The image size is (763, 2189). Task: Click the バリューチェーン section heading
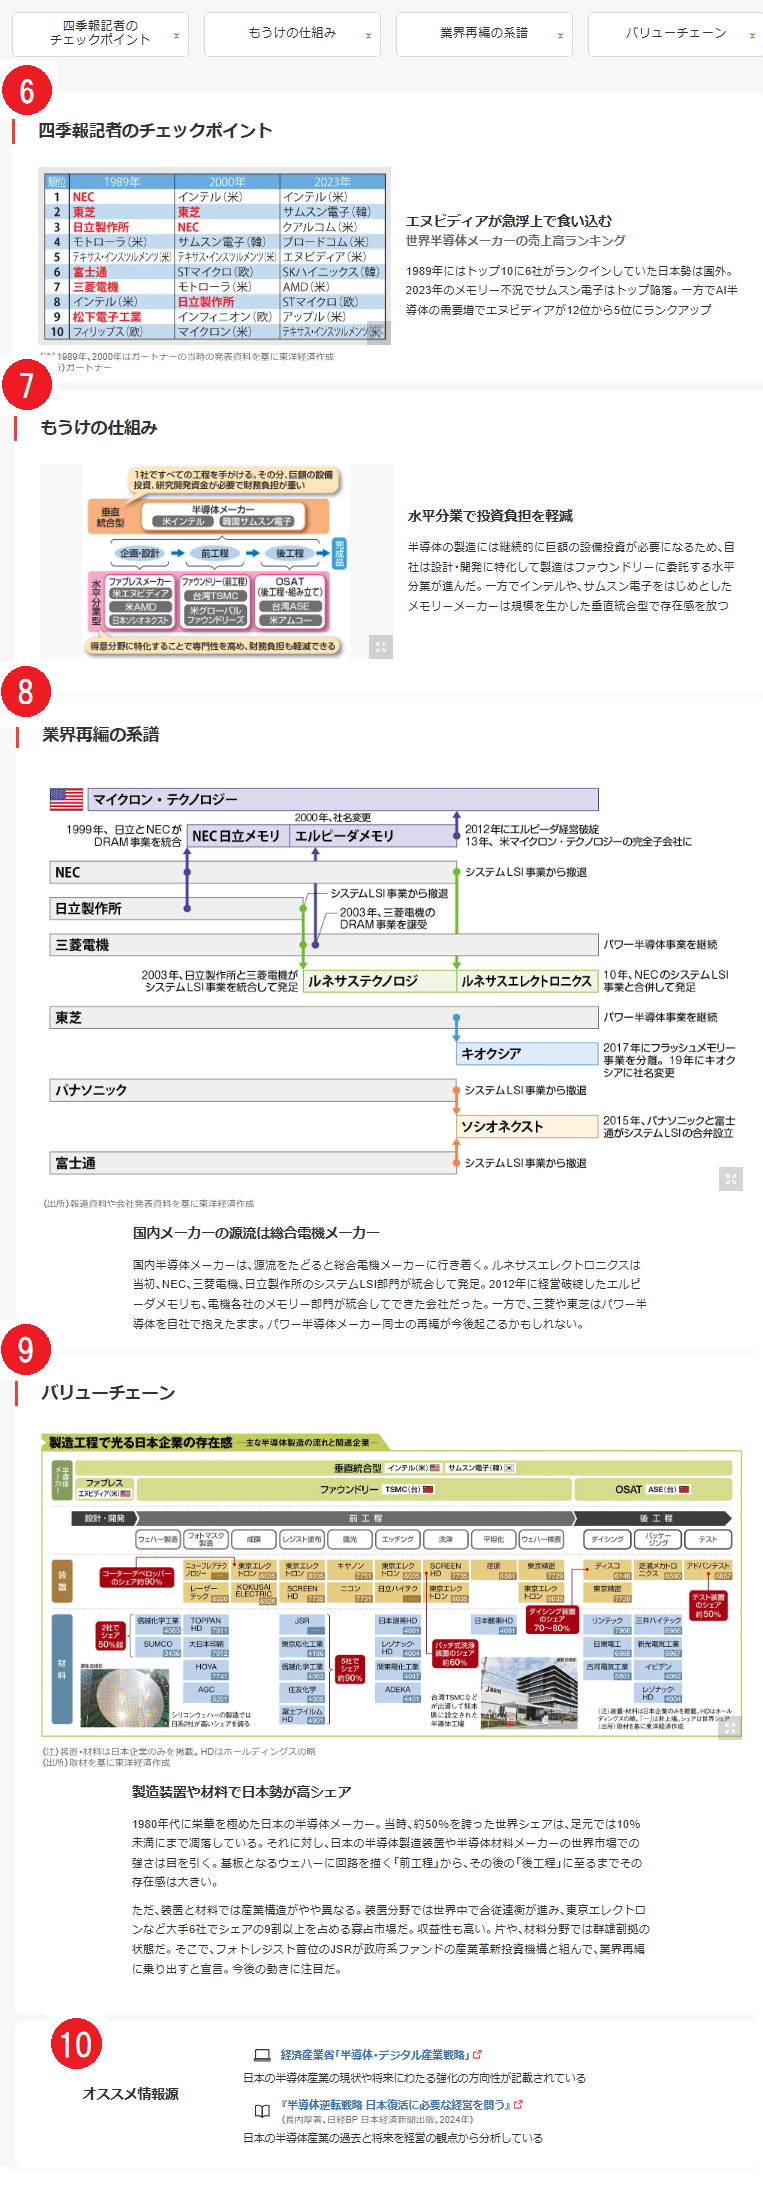click(x=108, y=1393)
